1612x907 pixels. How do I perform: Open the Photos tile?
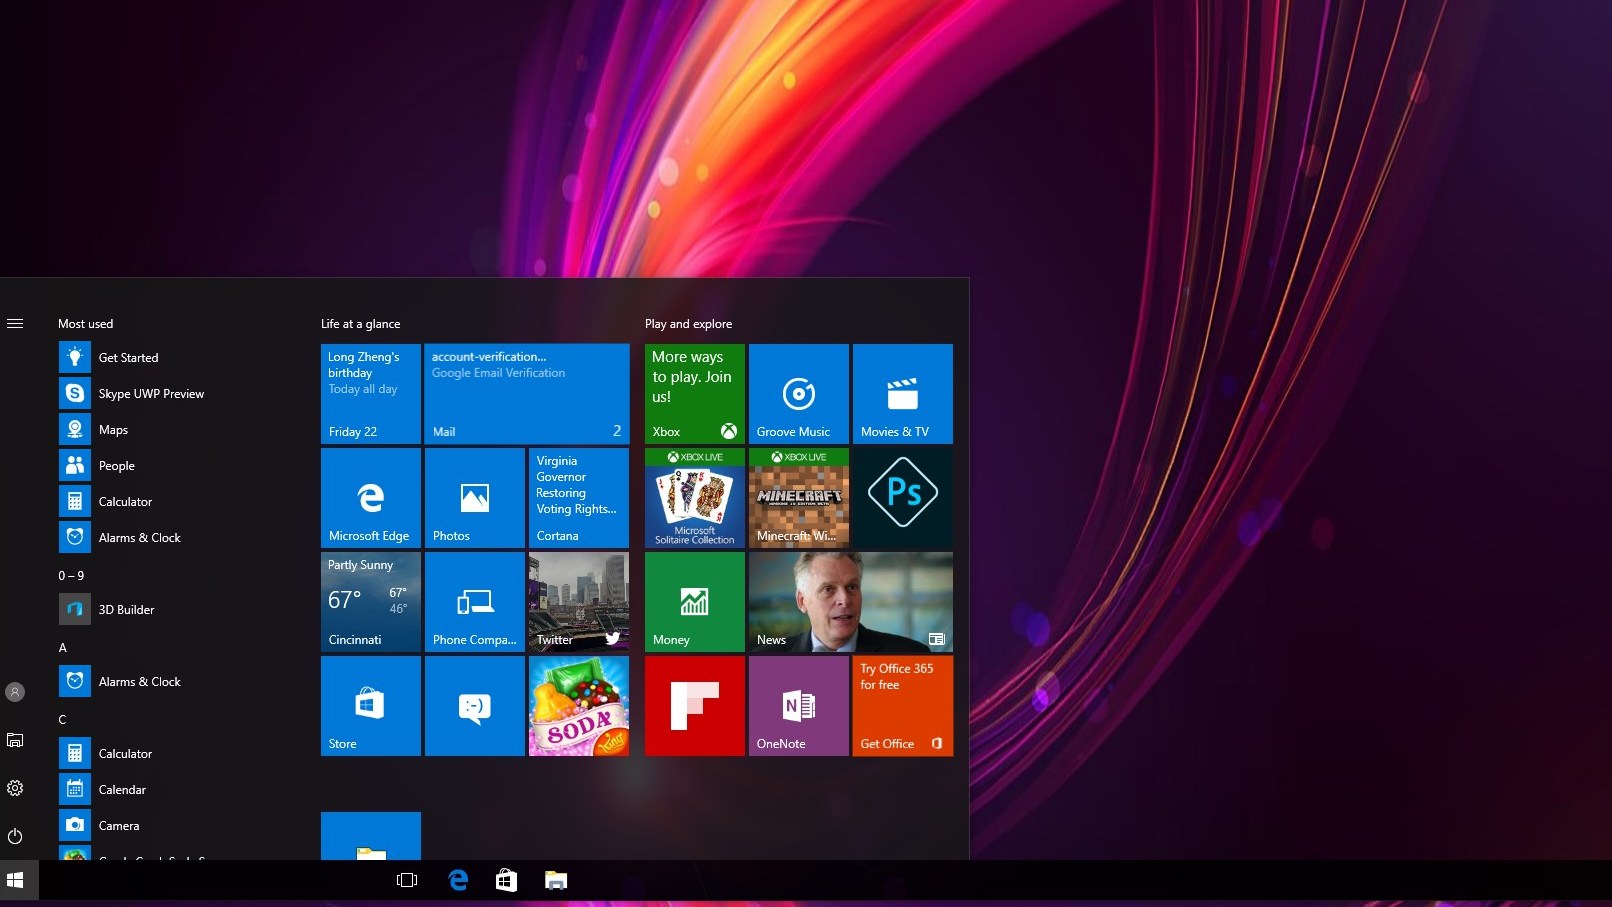475,498
